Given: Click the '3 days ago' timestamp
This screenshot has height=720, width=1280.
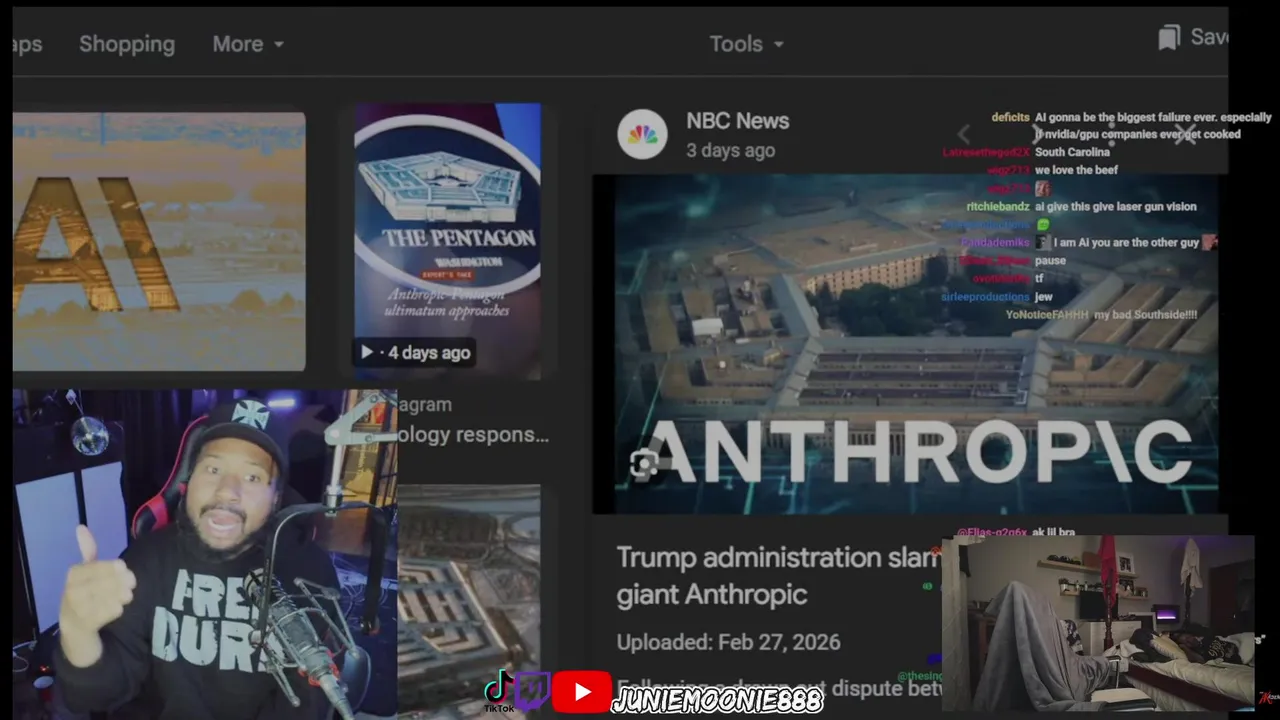Looking at the screenshot, I should [x=730, y=151].
